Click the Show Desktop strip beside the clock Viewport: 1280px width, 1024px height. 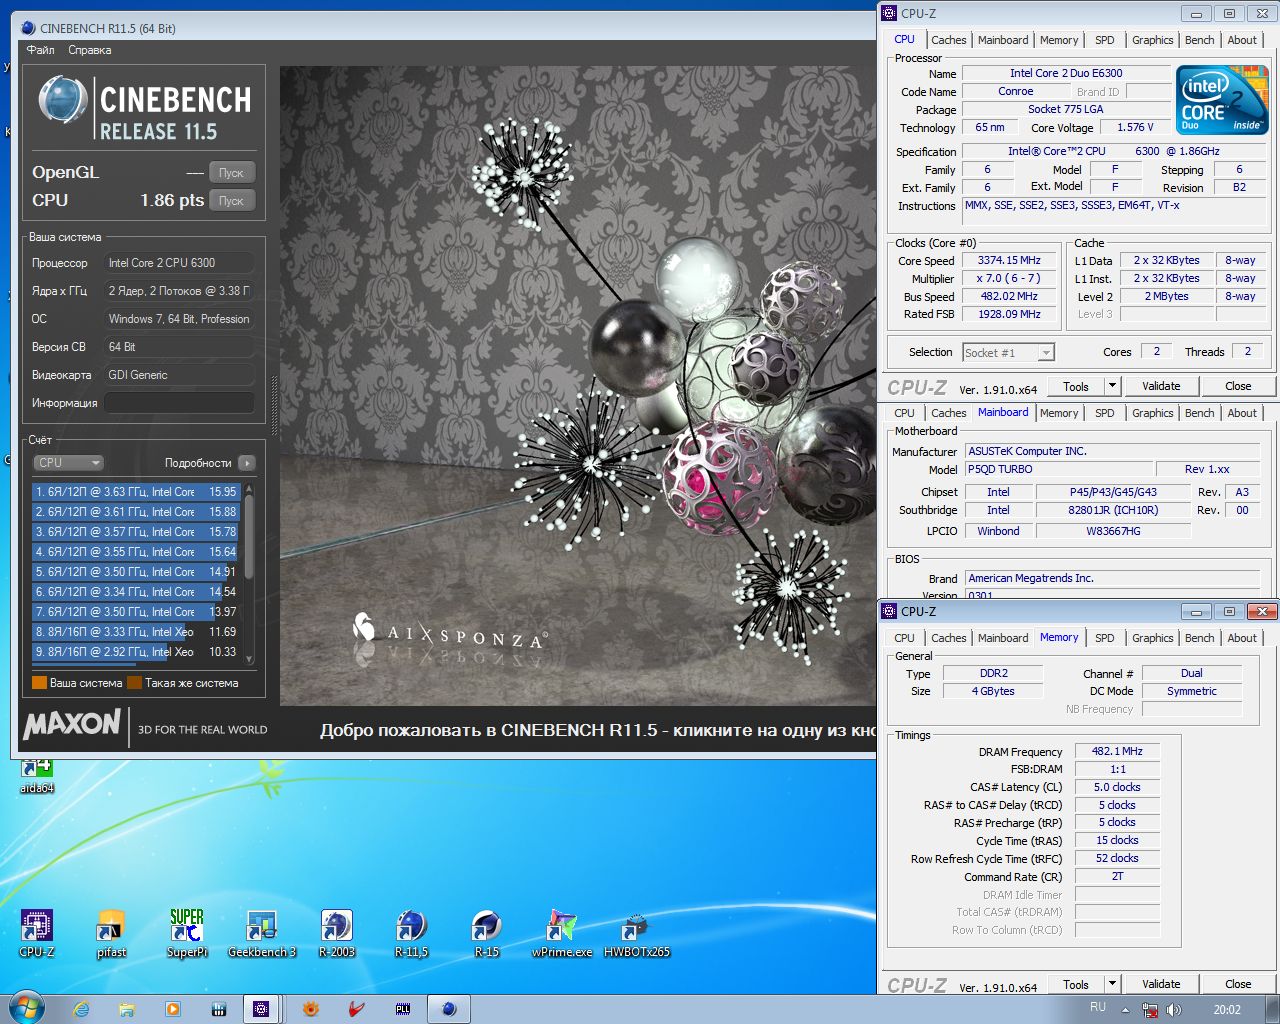1272,1009
